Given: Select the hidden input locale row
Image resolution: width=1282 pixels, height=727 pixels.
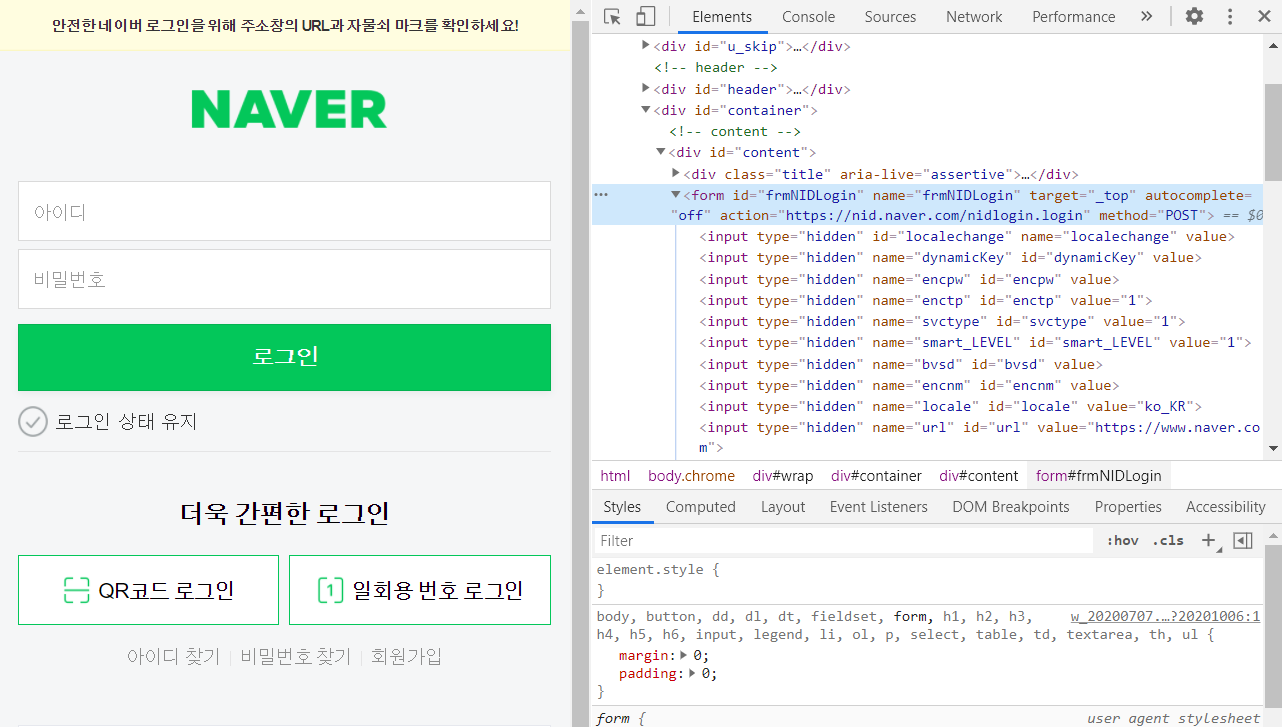Looking at the screenshot, I should pos(950,407).
